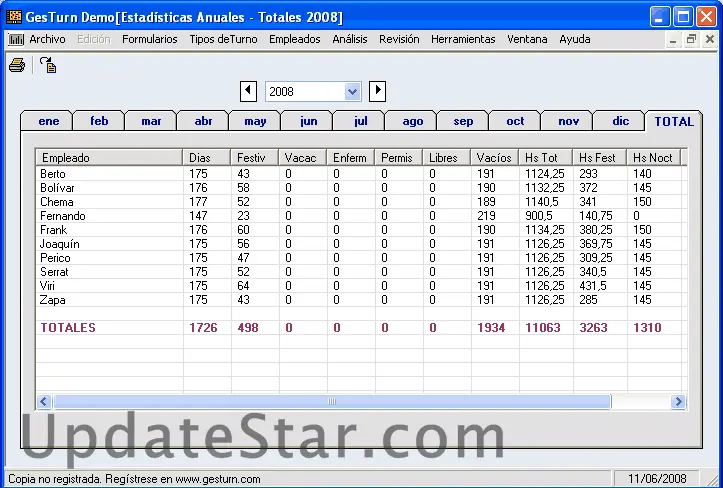Switch to the ago tab
The width and height of the screenshot is (723, 488).
pos(412,121)
